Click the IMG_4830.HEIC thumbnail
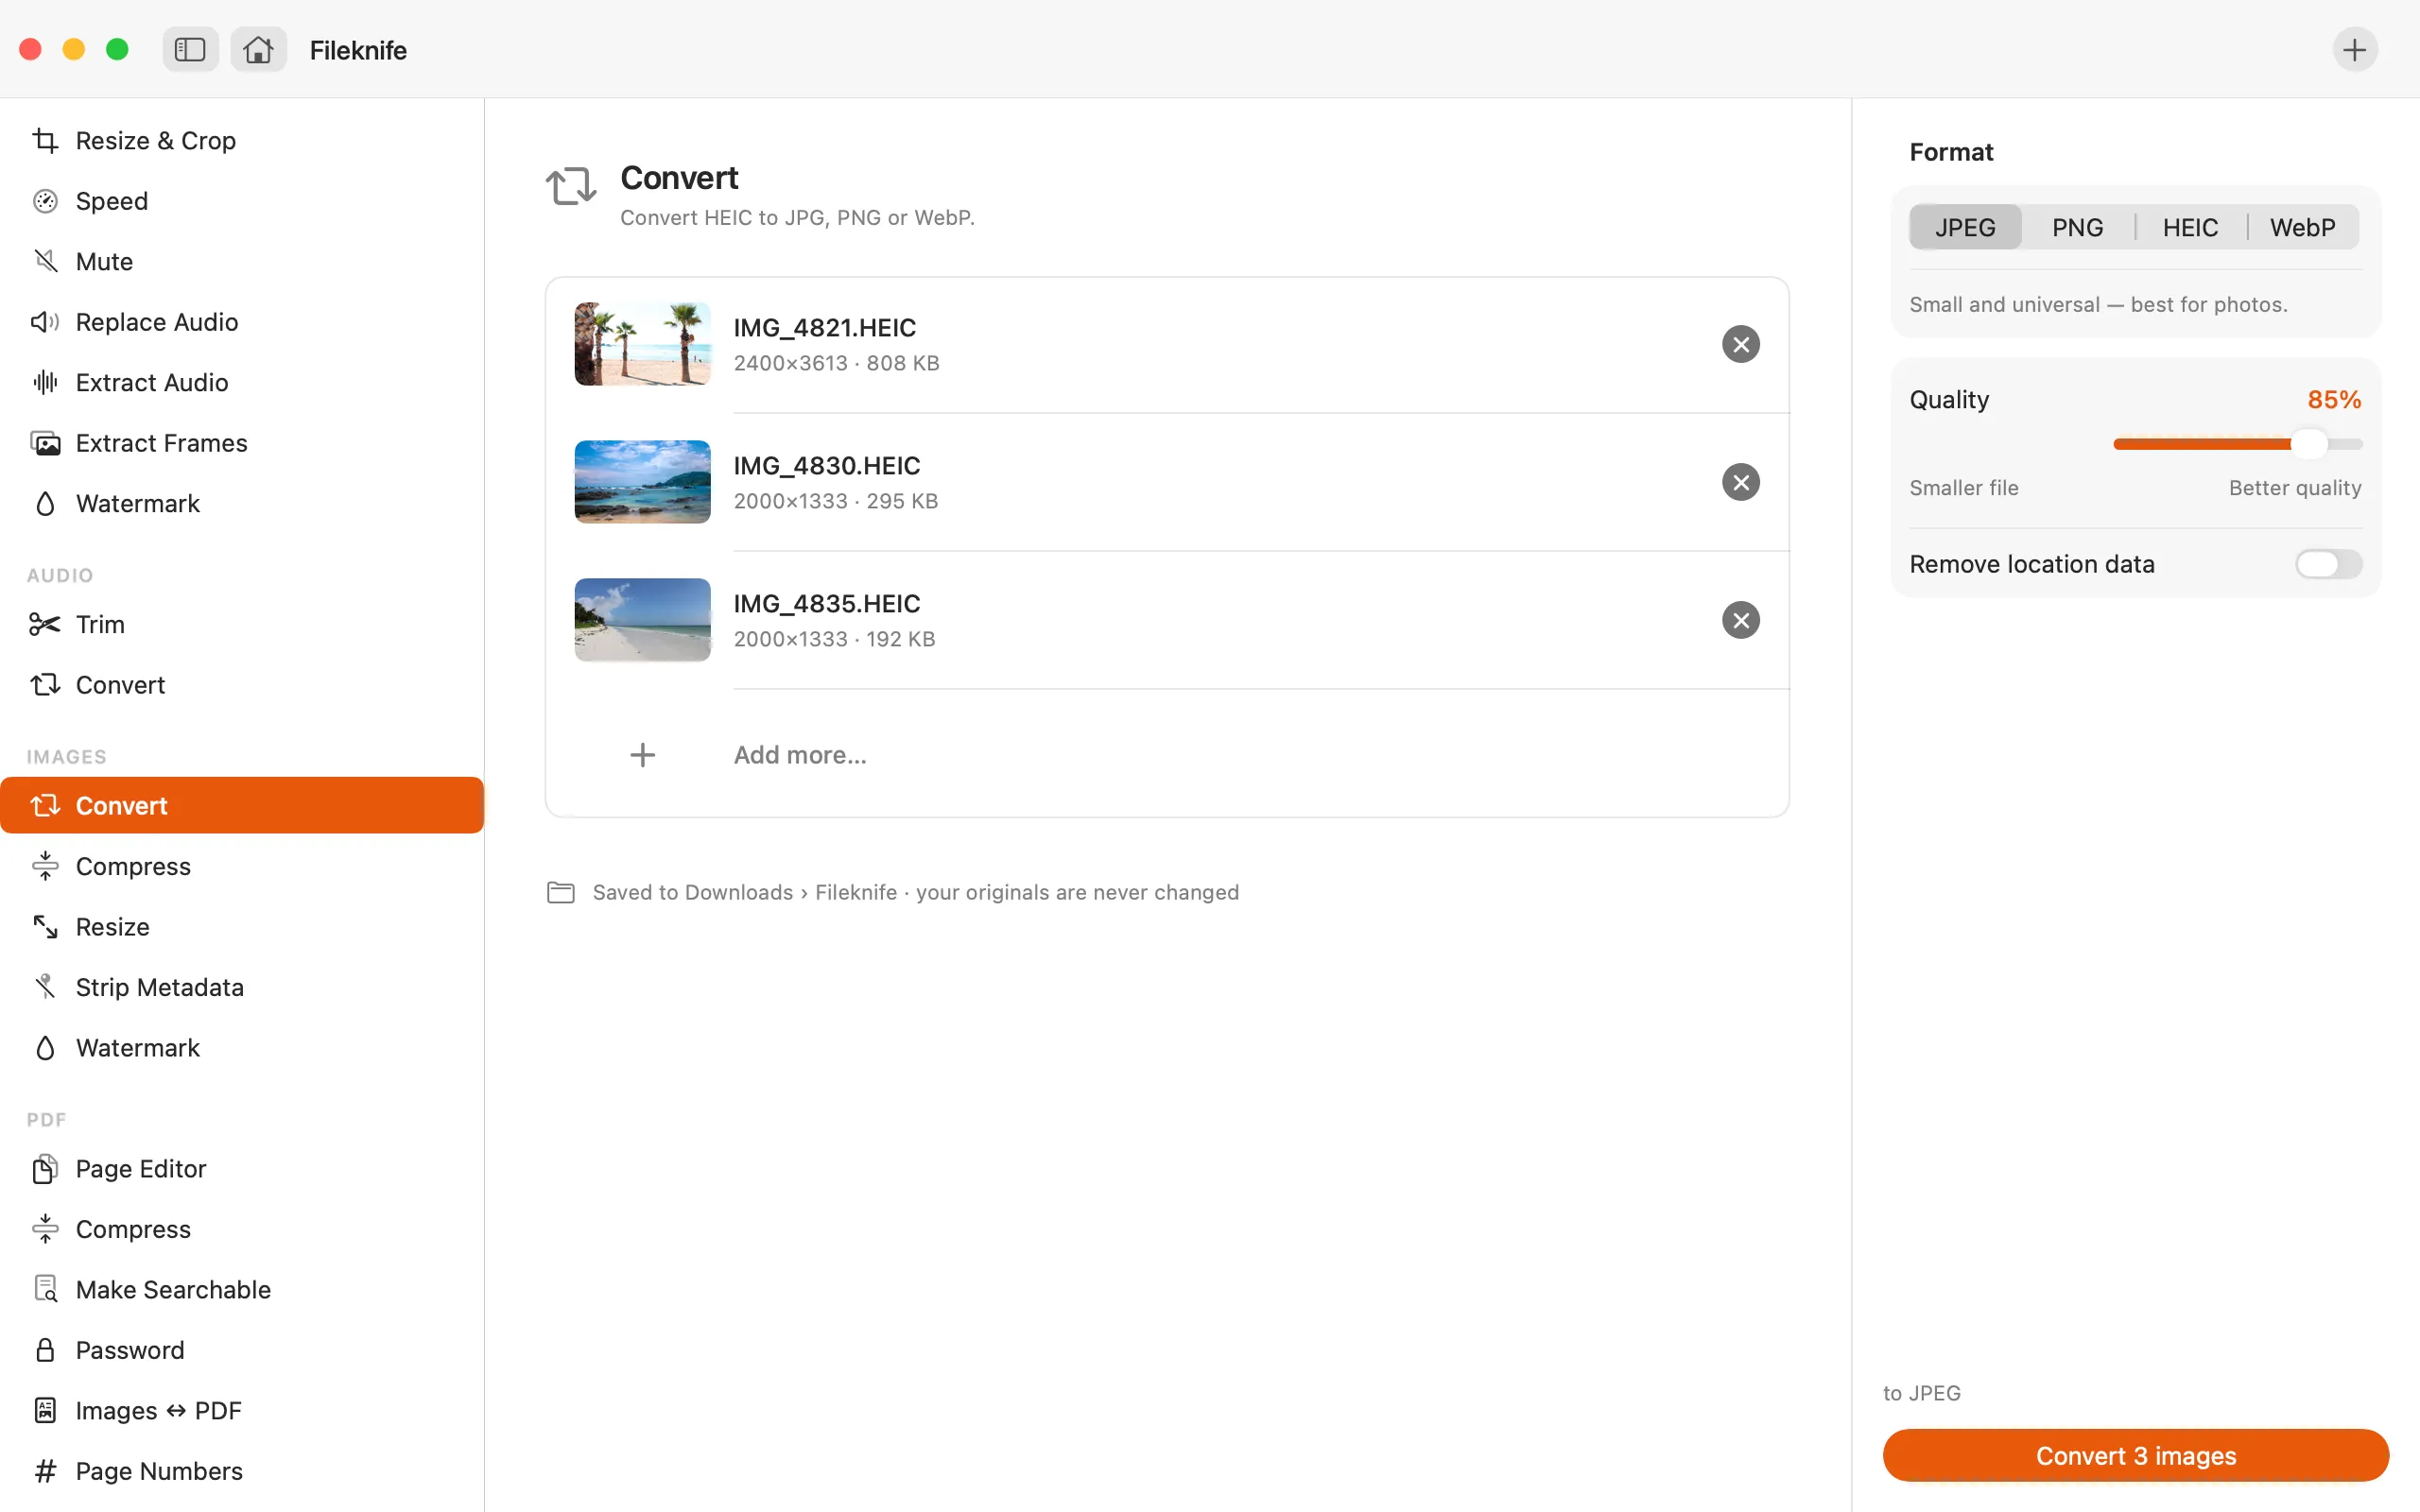The image size is (2420, 1512). (x=643, y=482)
